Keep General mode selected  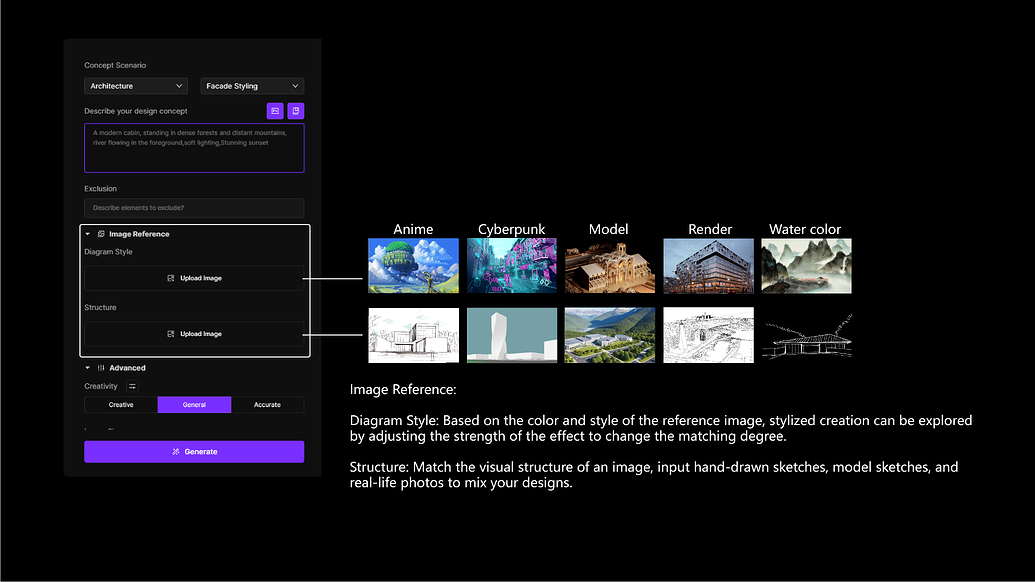[195, 404]
